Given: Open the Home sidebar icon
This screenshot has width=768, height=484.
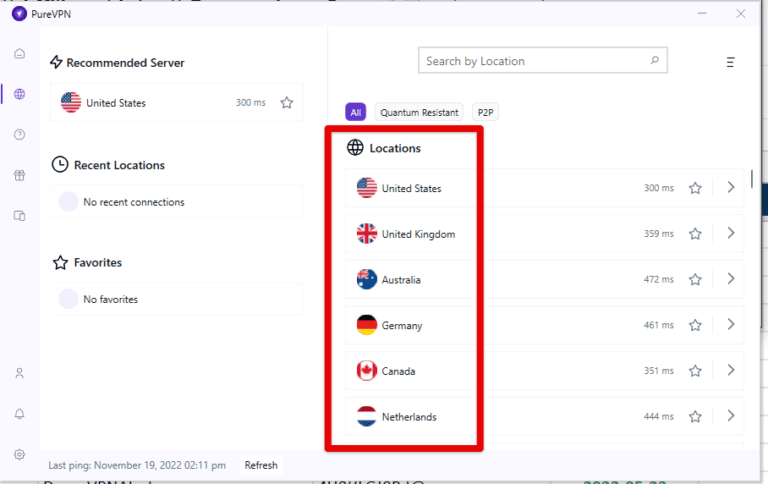Looking at the screenshot, I should point(20,53).
